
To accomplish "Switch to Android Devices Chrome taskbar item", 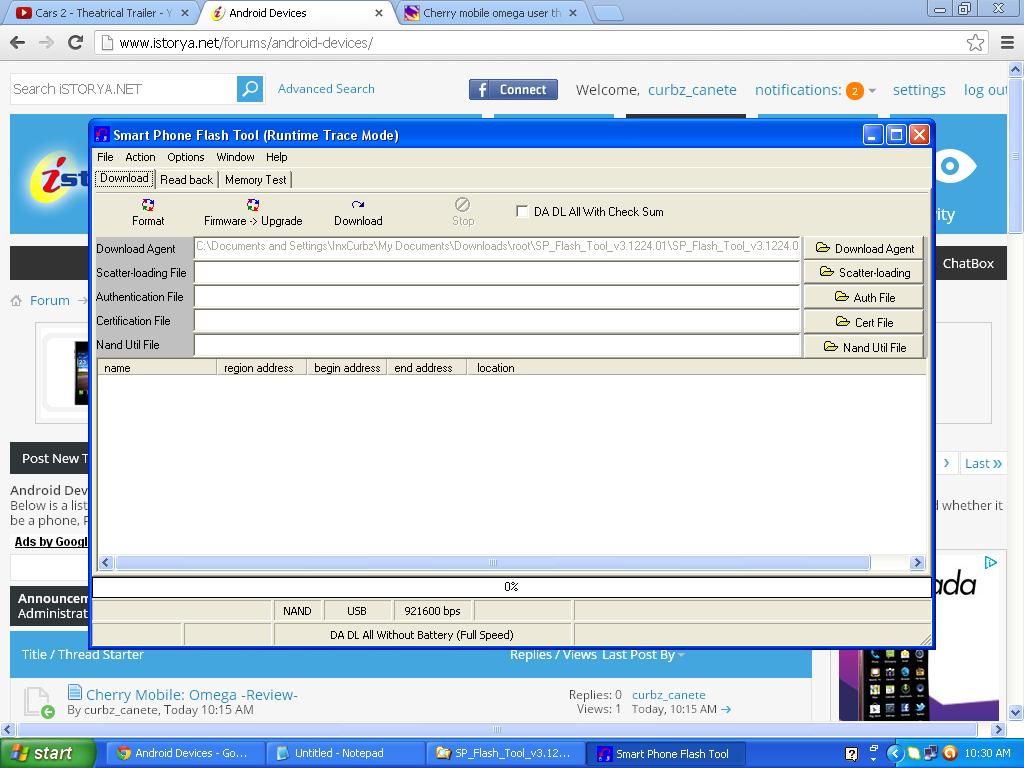I will 185,754.
